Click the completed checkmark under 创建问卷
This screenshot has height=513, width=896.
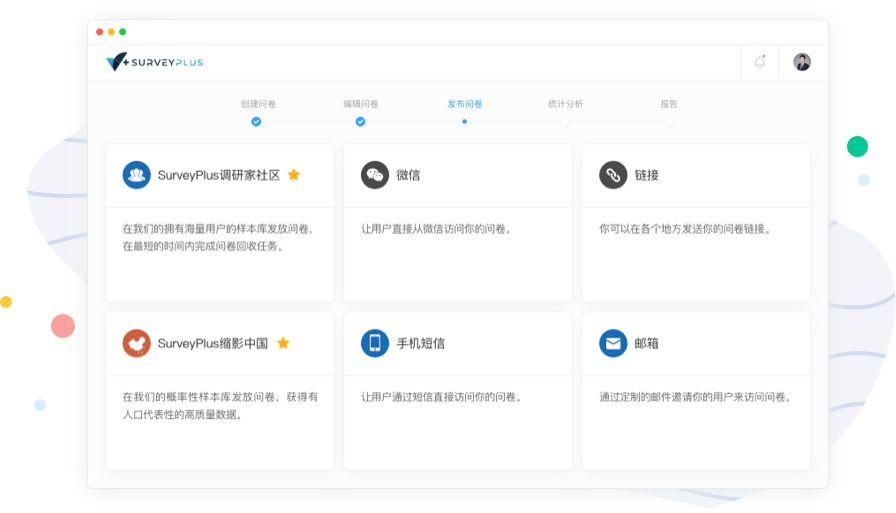click(256, 122)
